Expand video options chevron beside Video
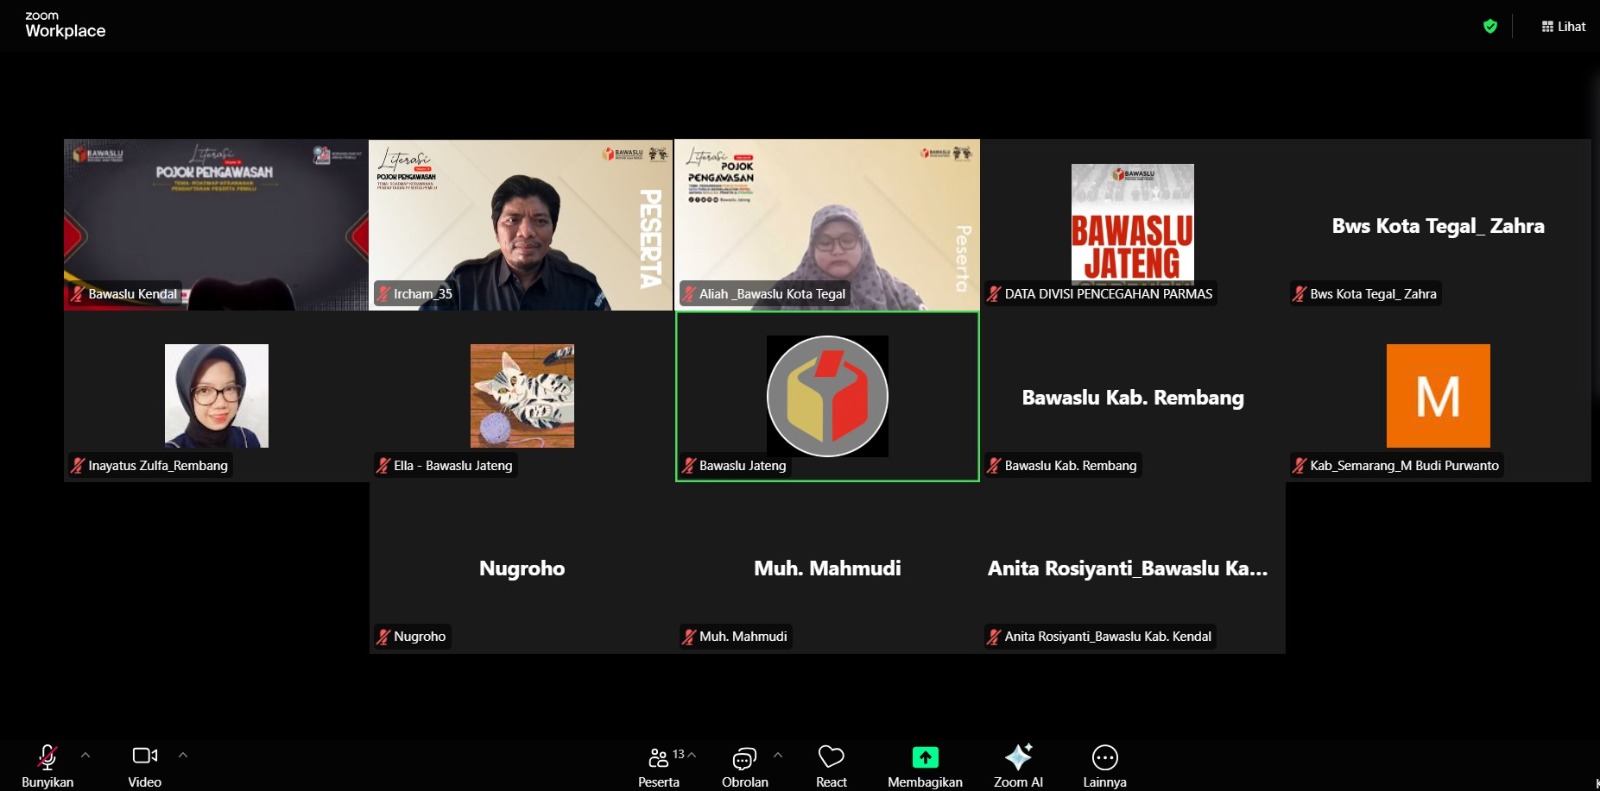The image size is (1600, 791). [183, 755]
